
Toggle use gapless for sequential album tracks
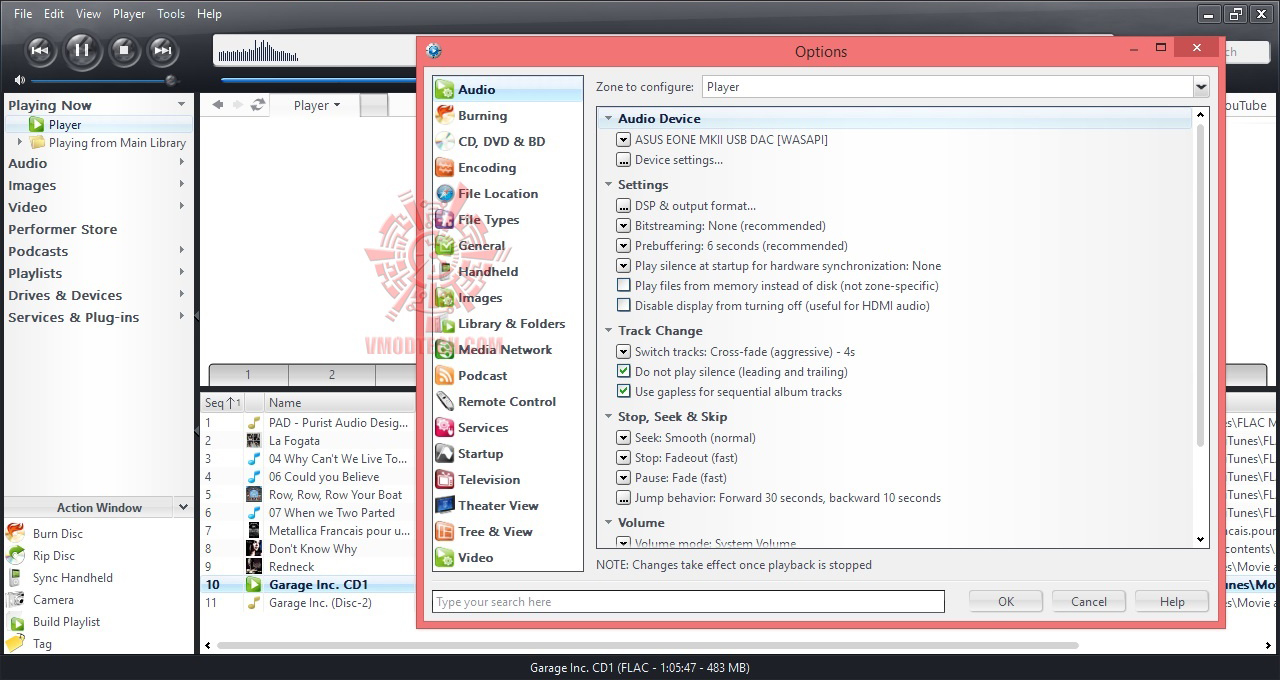[x=624, y=391]
